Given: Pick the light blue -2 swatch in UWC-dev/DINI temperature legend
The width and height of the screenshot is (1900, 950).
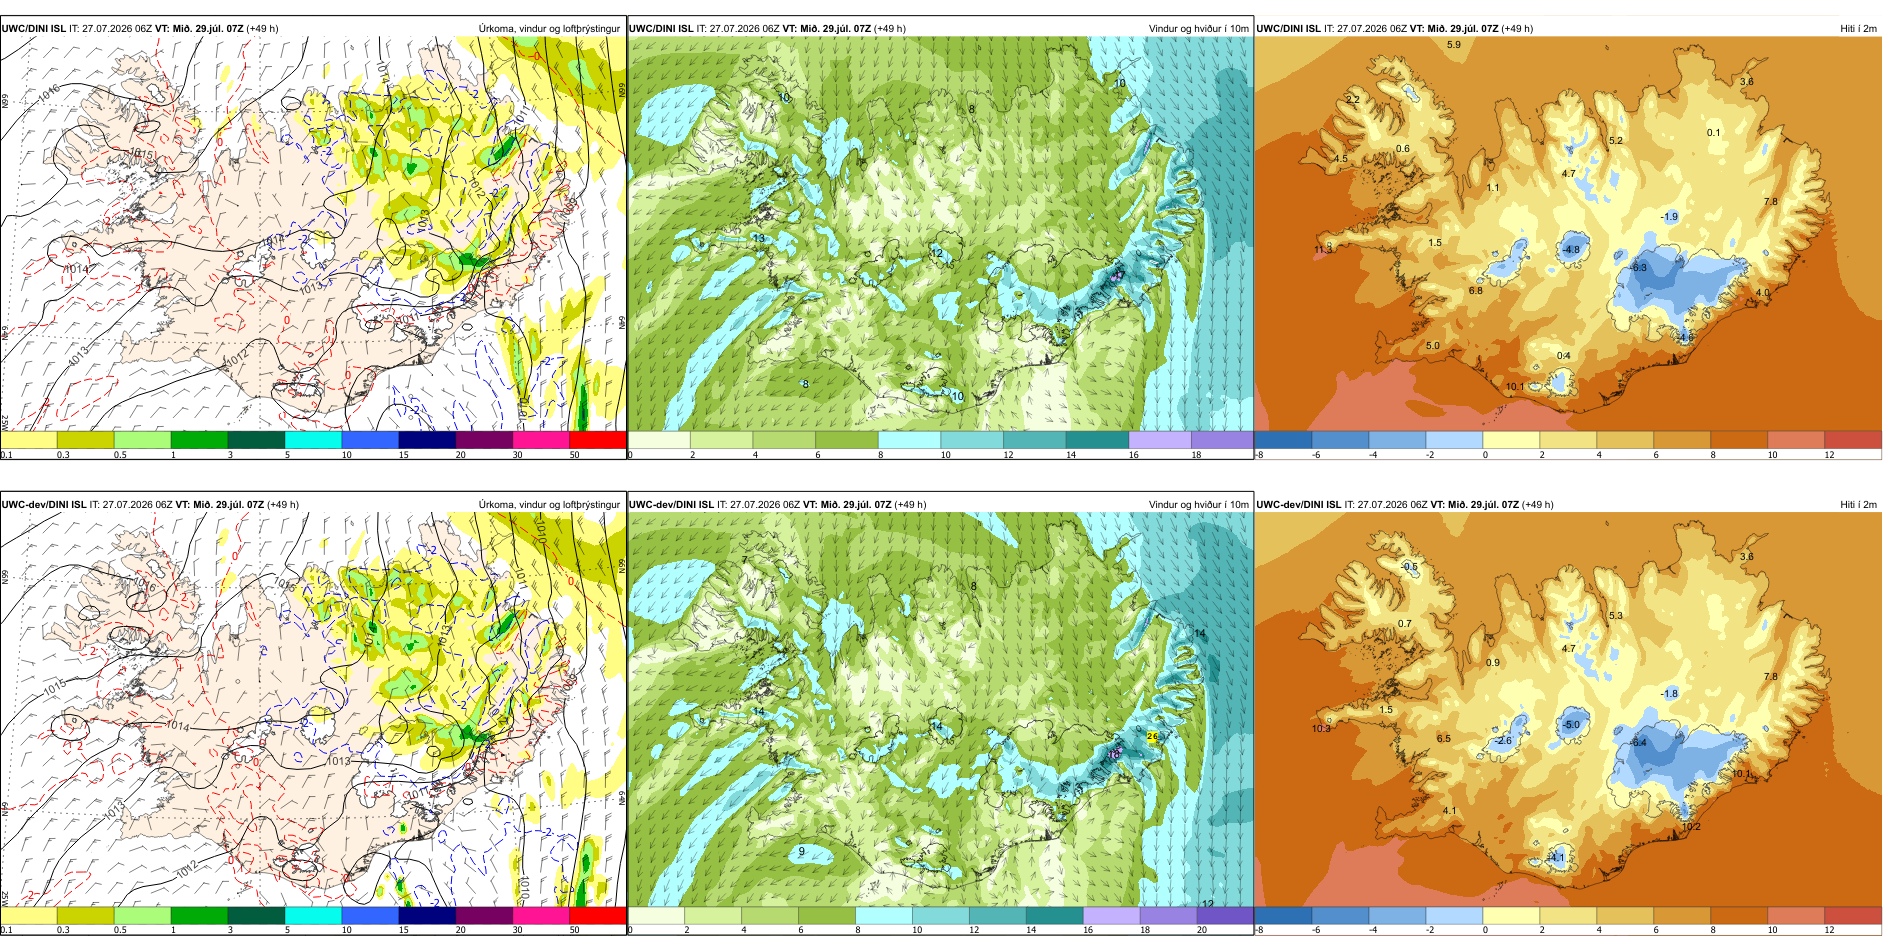Looking at the screenshot, I should (1454, 915).
